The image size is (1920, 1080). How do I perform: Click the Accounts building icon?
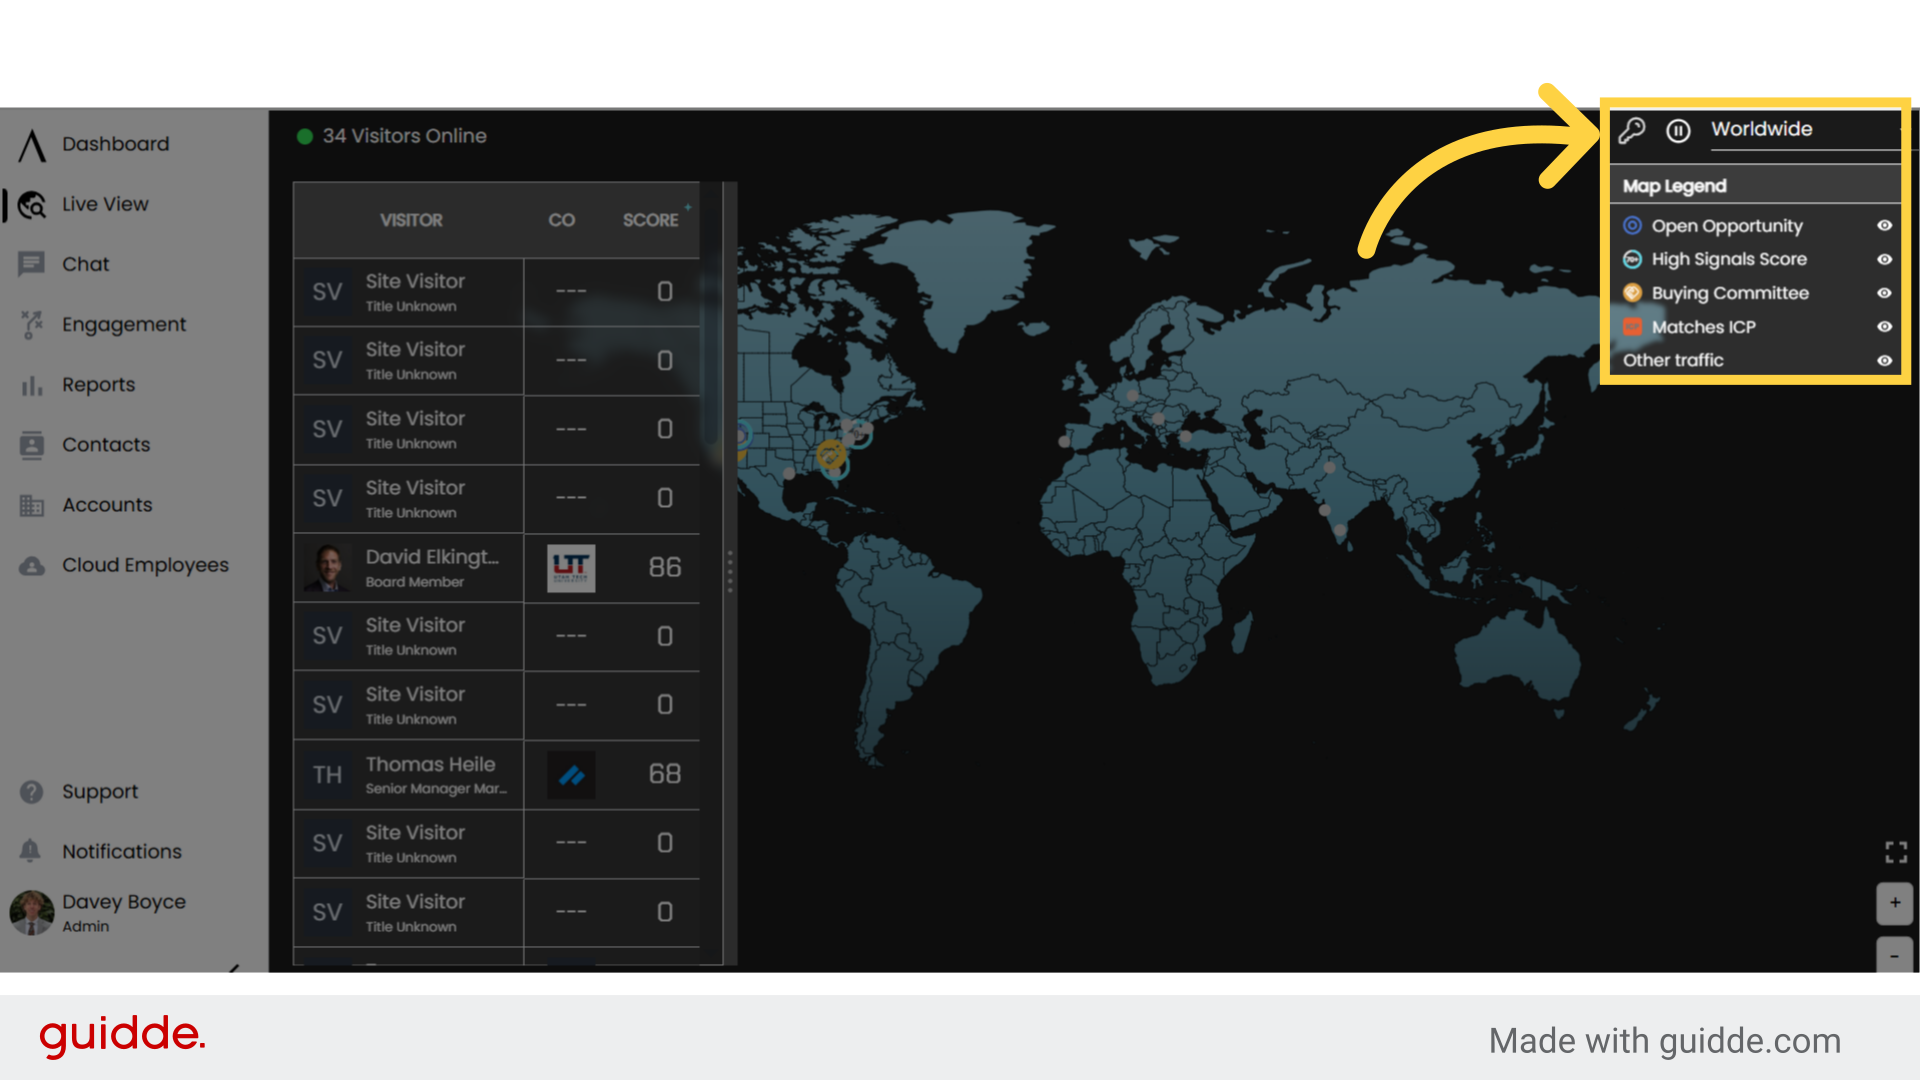click(x=32, y=505)
